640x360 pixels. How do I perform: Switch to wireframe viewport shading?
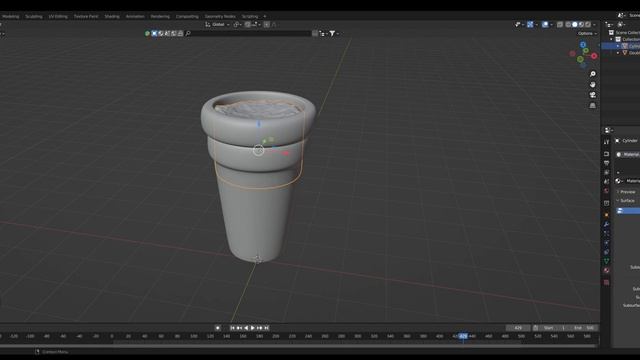(x=568, y=24)
